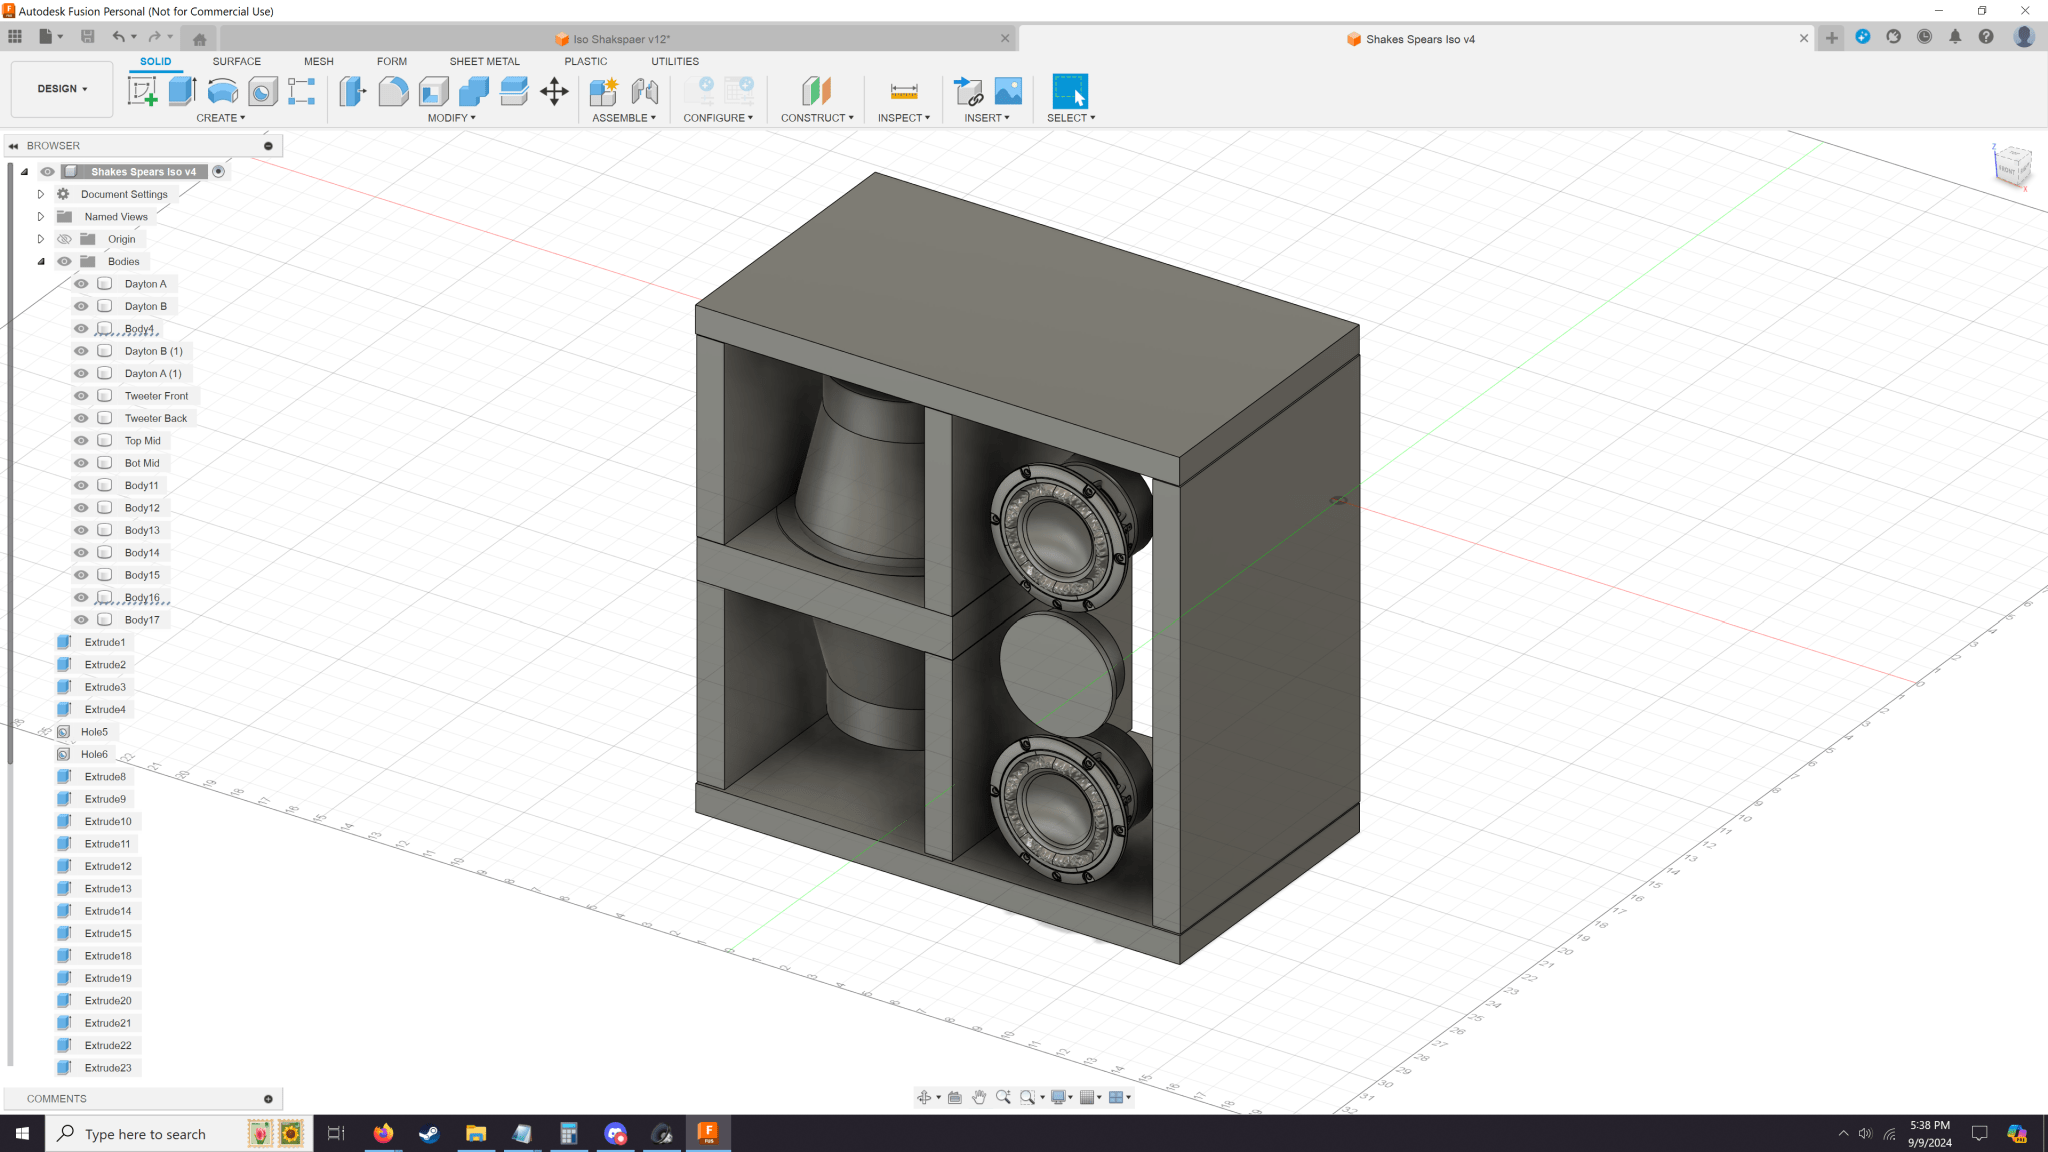2048x1152 pixels.
Task: Choose the Hole tool icon
Action: click(x=262, y=91)
